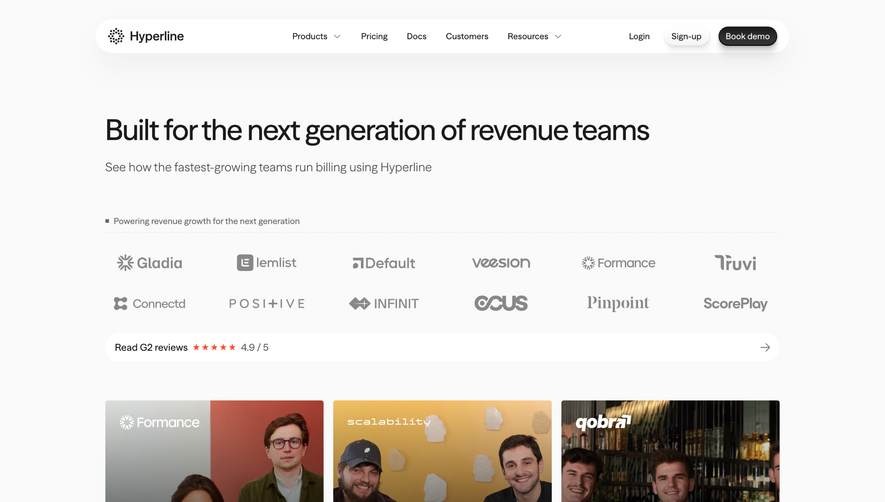This screenshot has height=502, width=885.
Task: Open the Formance customer story card
Action: click(214, 451)
